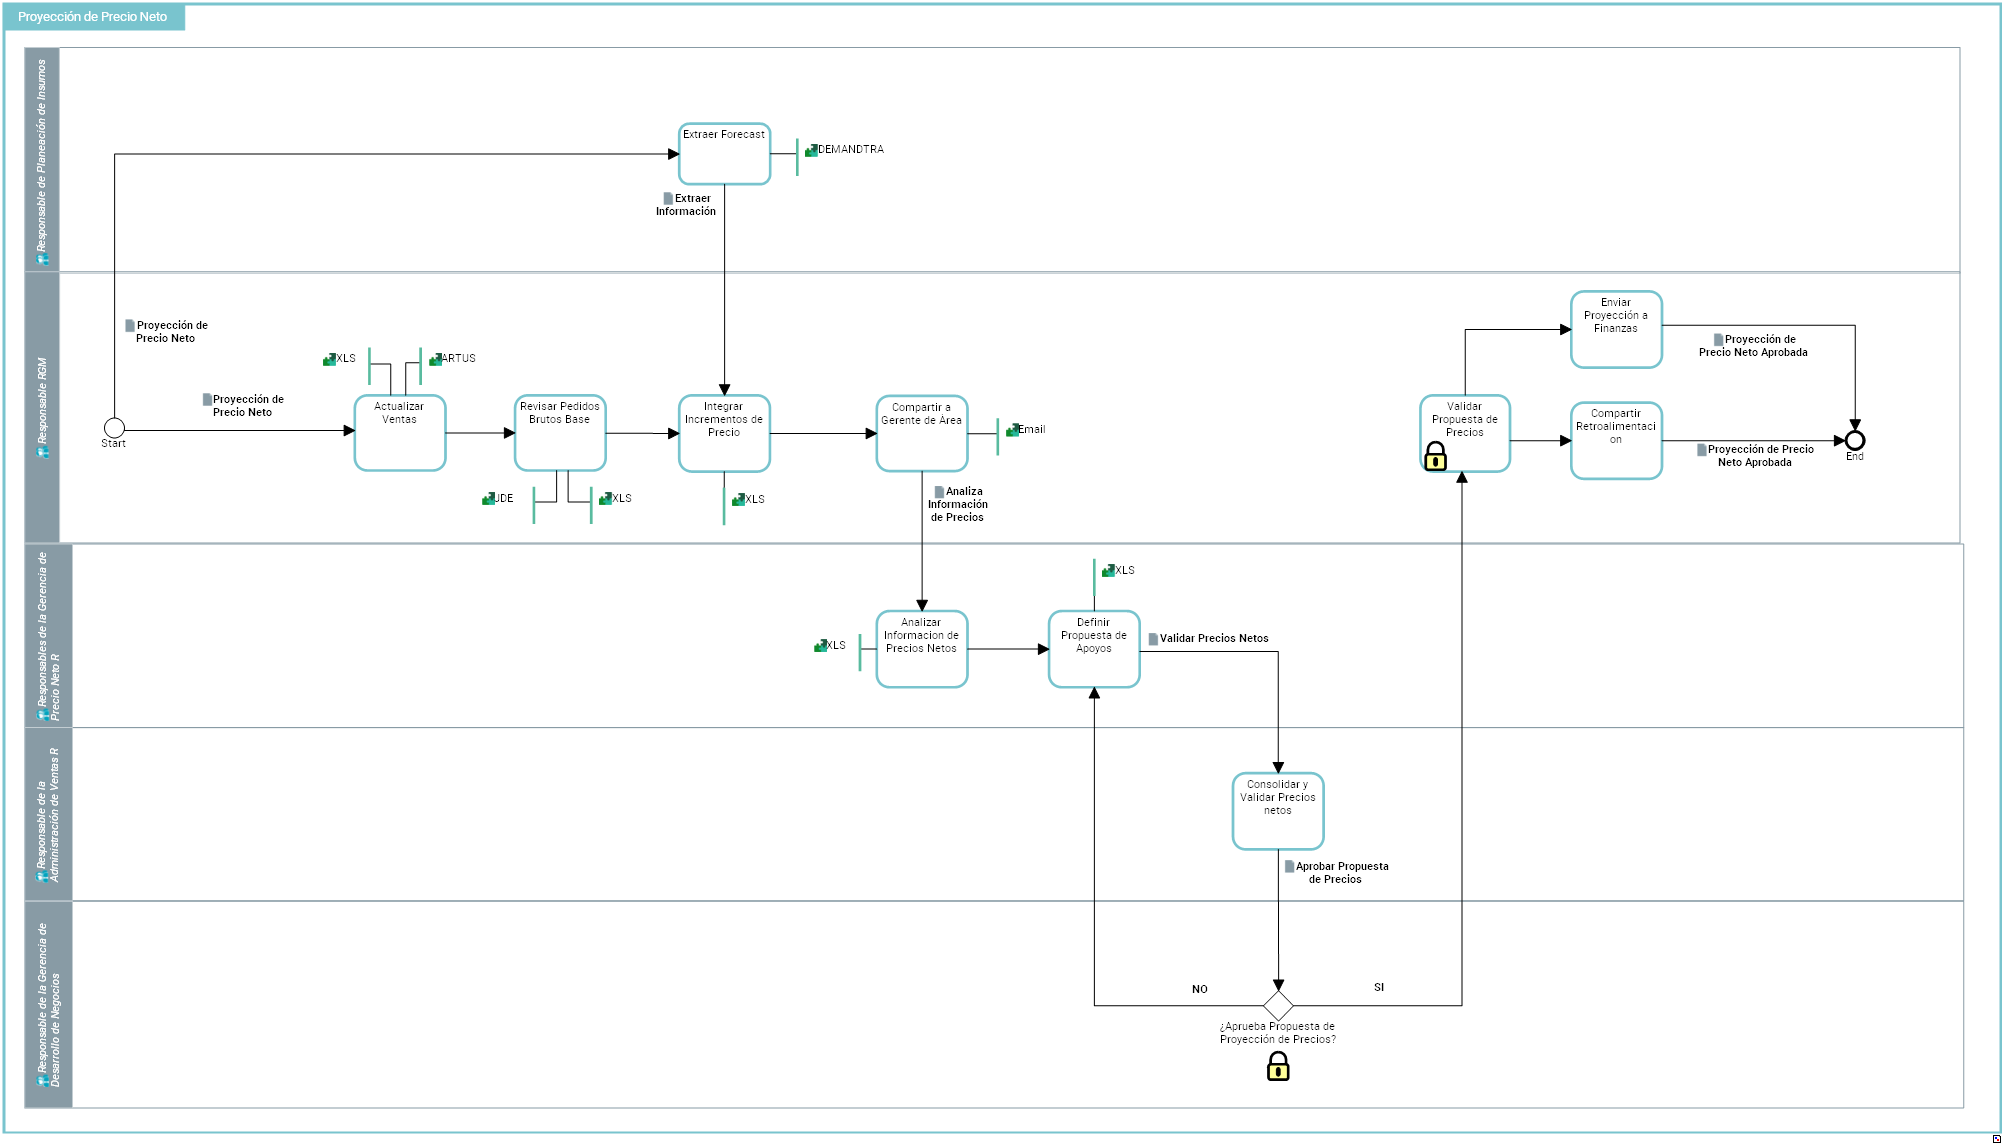Click role icon of Planeación de Insumos lane

pos(43,259)
